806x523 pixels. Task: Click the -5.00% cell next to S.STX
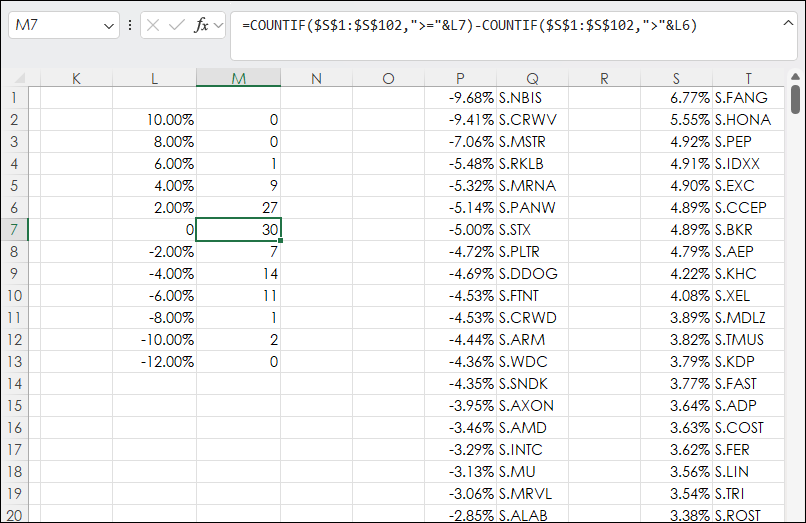[461, 229]
